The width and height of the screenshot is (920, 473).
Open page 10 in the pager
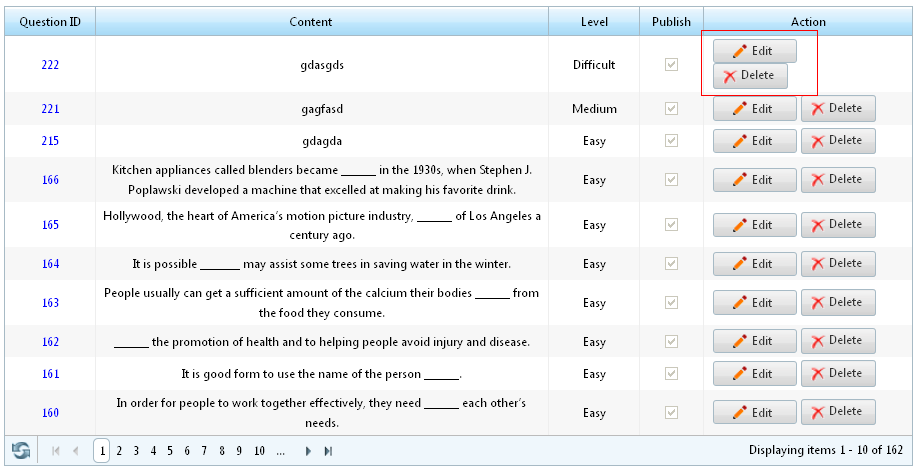(259, 451)
